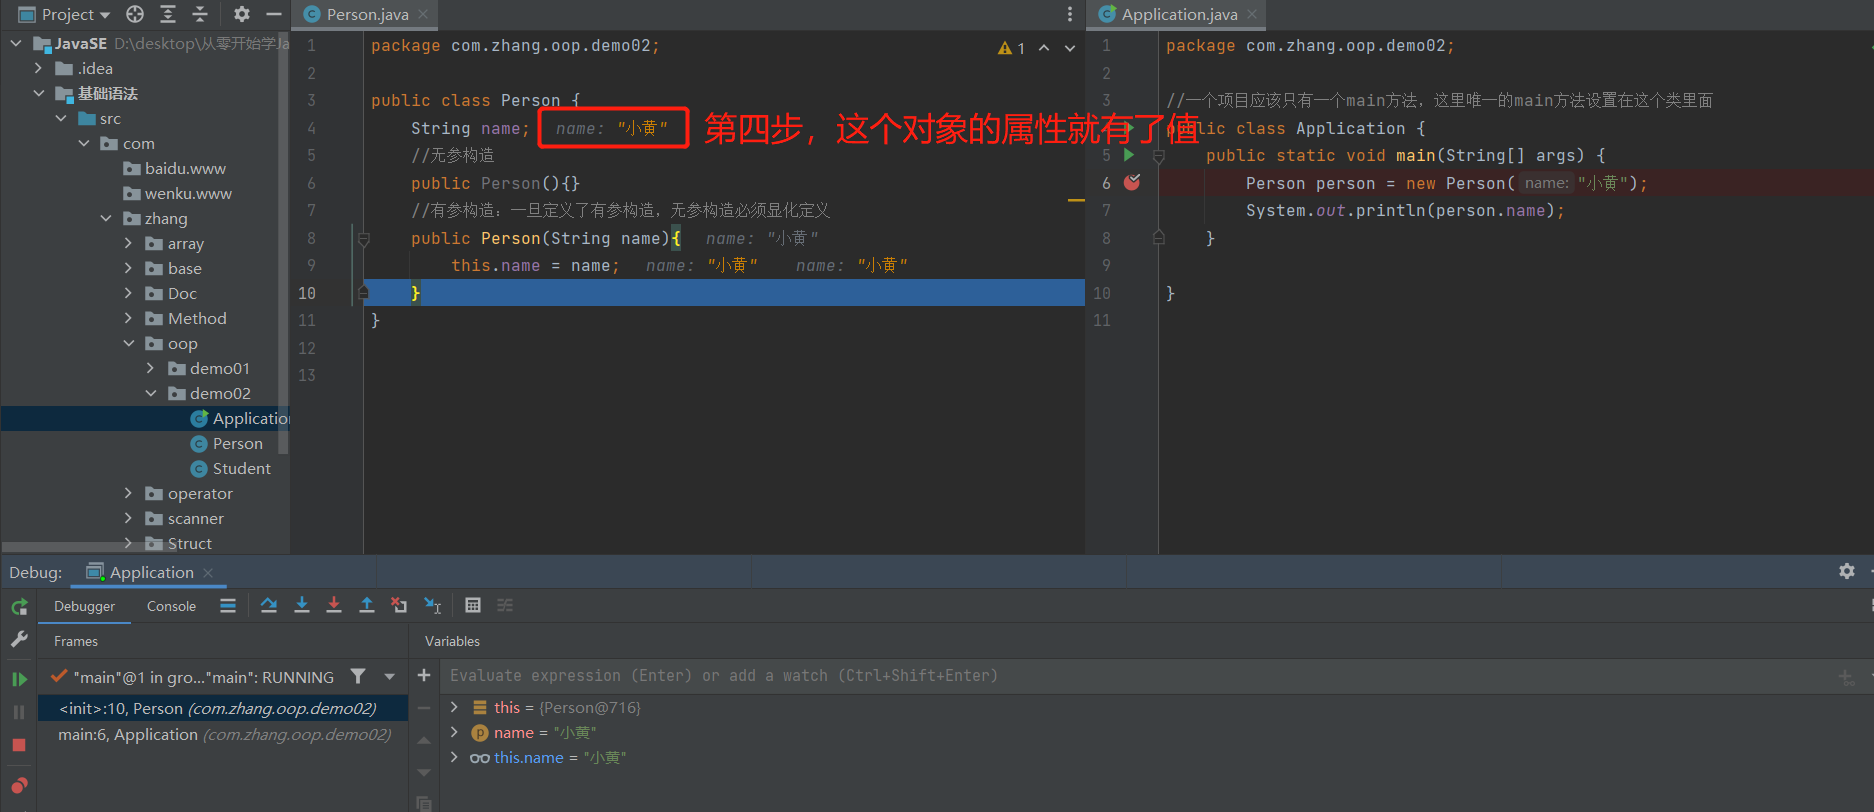Viewport: 1874px width, 812px height.
Task: Select the main:6, Application stack frame
Action: (x=223, y=734)
